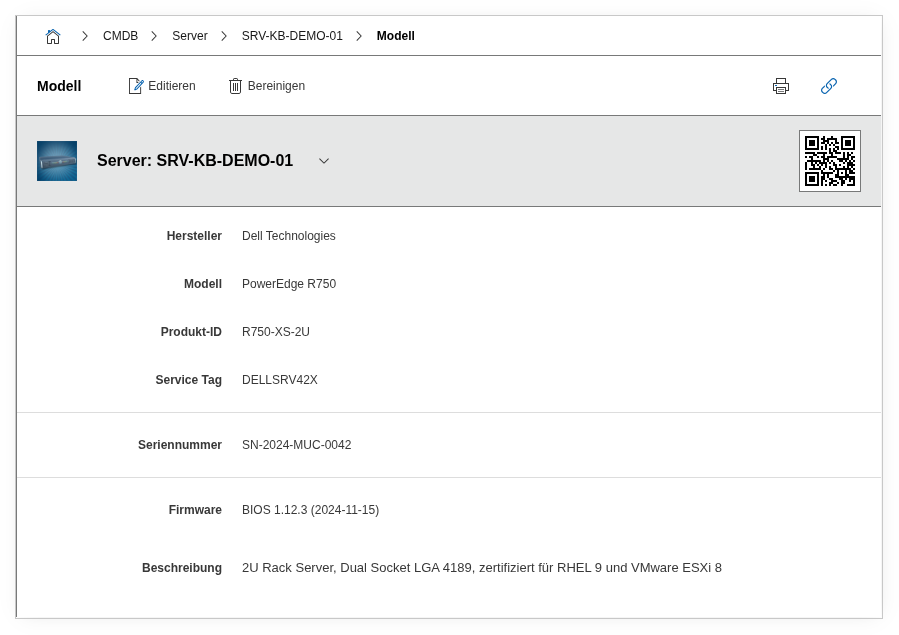Open the chevron after the home icon

(85, 36)
